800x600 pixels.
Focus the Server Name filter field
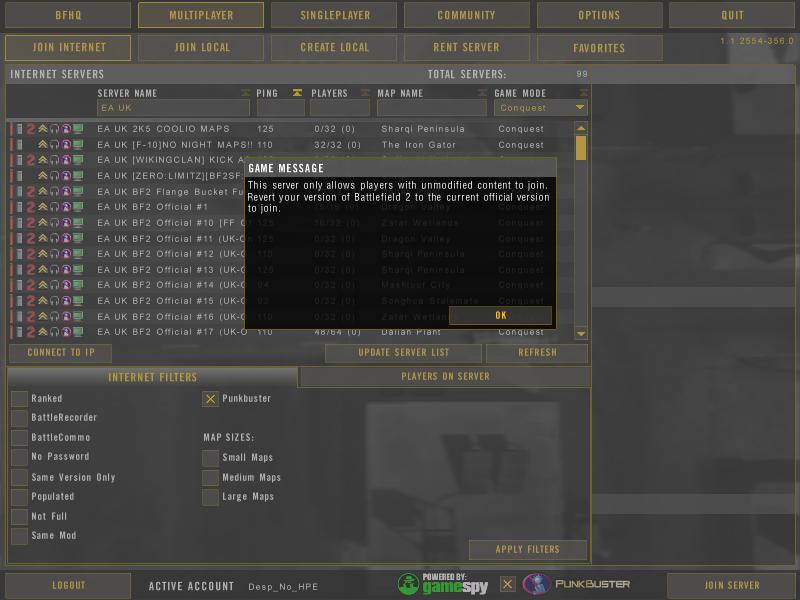click(x=173, y=108)
